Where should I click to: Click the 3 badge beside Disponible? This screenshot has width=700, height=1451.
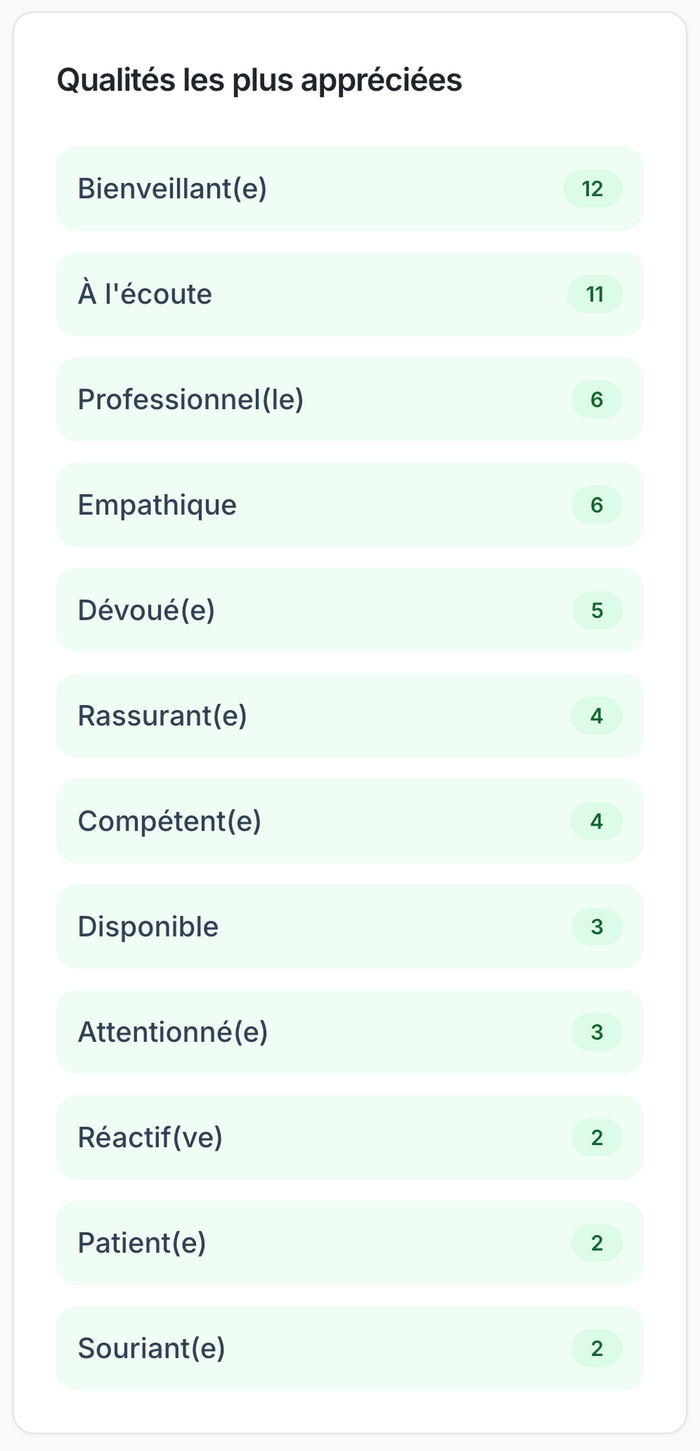pyautogui.click(x=597, y=927)
